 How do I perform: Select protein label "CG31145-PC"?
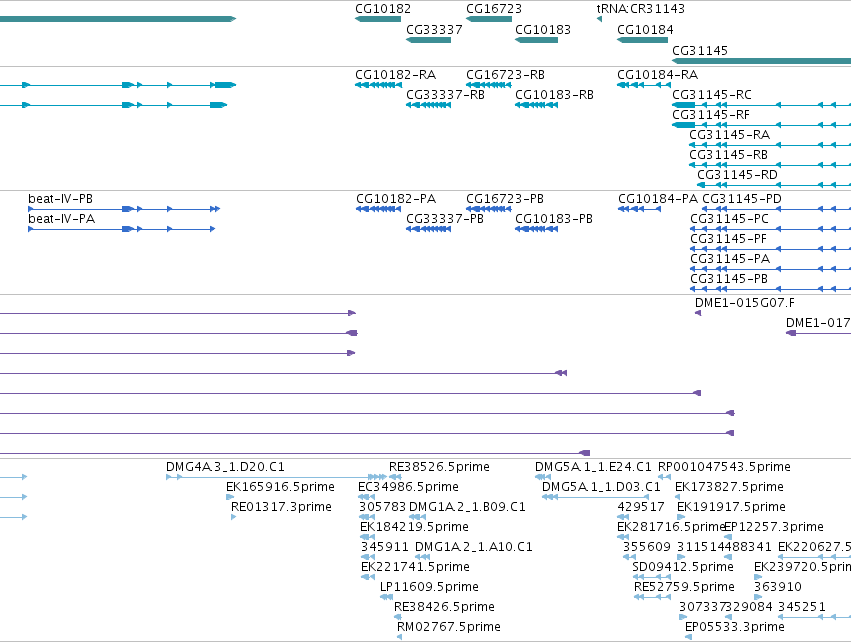click(729, 219)
